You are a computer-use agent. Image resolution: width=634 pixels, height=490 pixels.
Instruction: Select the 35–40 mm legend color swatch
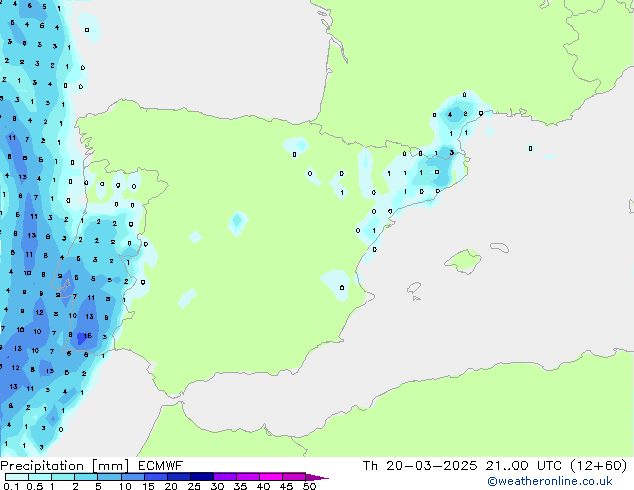coord(248,477)
